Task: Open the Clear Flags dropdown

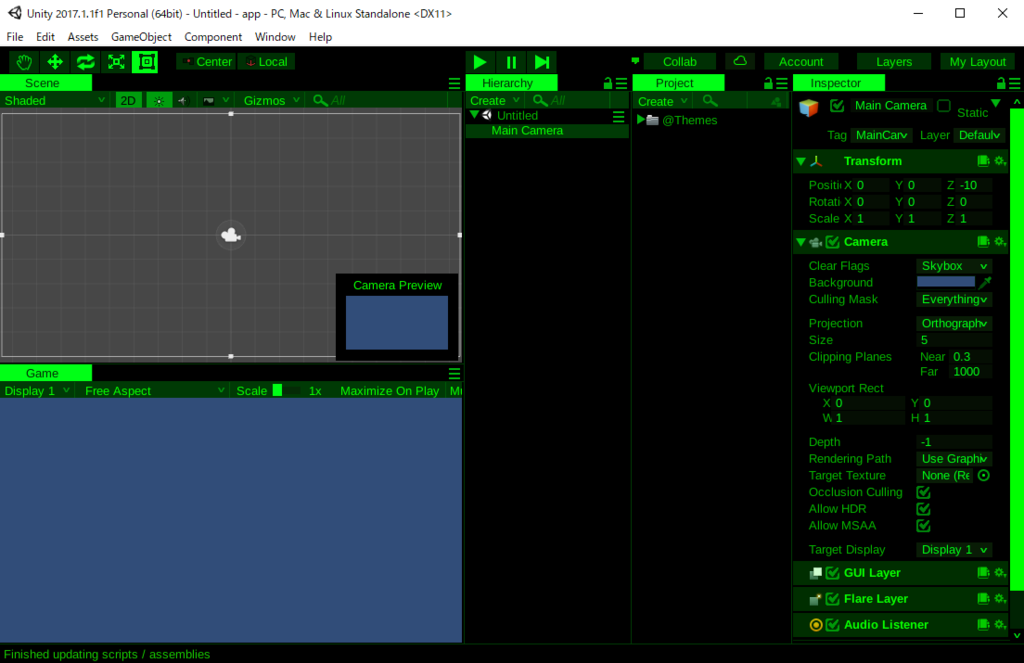Action: 952,265
